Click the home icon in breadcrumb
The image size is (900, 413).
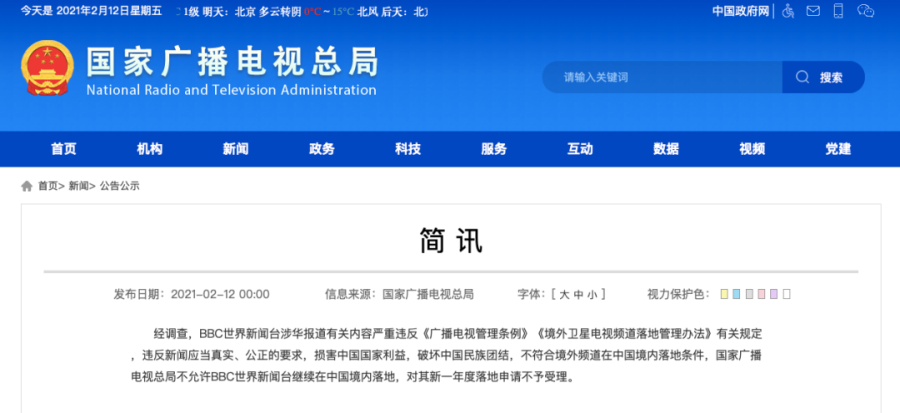click(x=27, y=186)
